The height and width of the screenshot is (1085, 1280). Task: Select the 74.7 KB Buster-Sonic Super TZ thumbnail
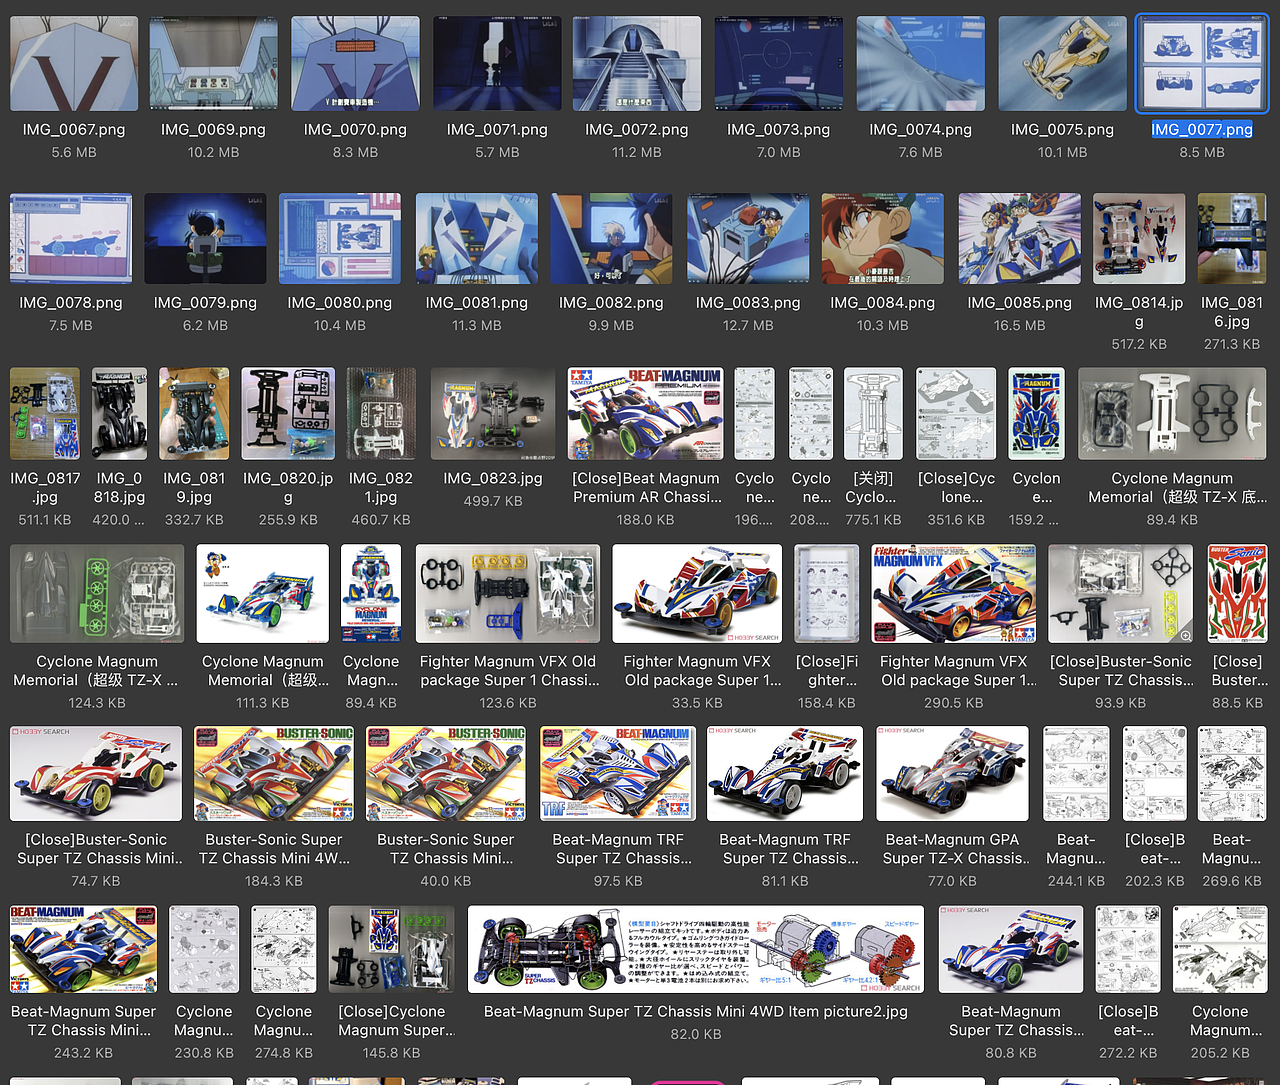tap(96, 773)
